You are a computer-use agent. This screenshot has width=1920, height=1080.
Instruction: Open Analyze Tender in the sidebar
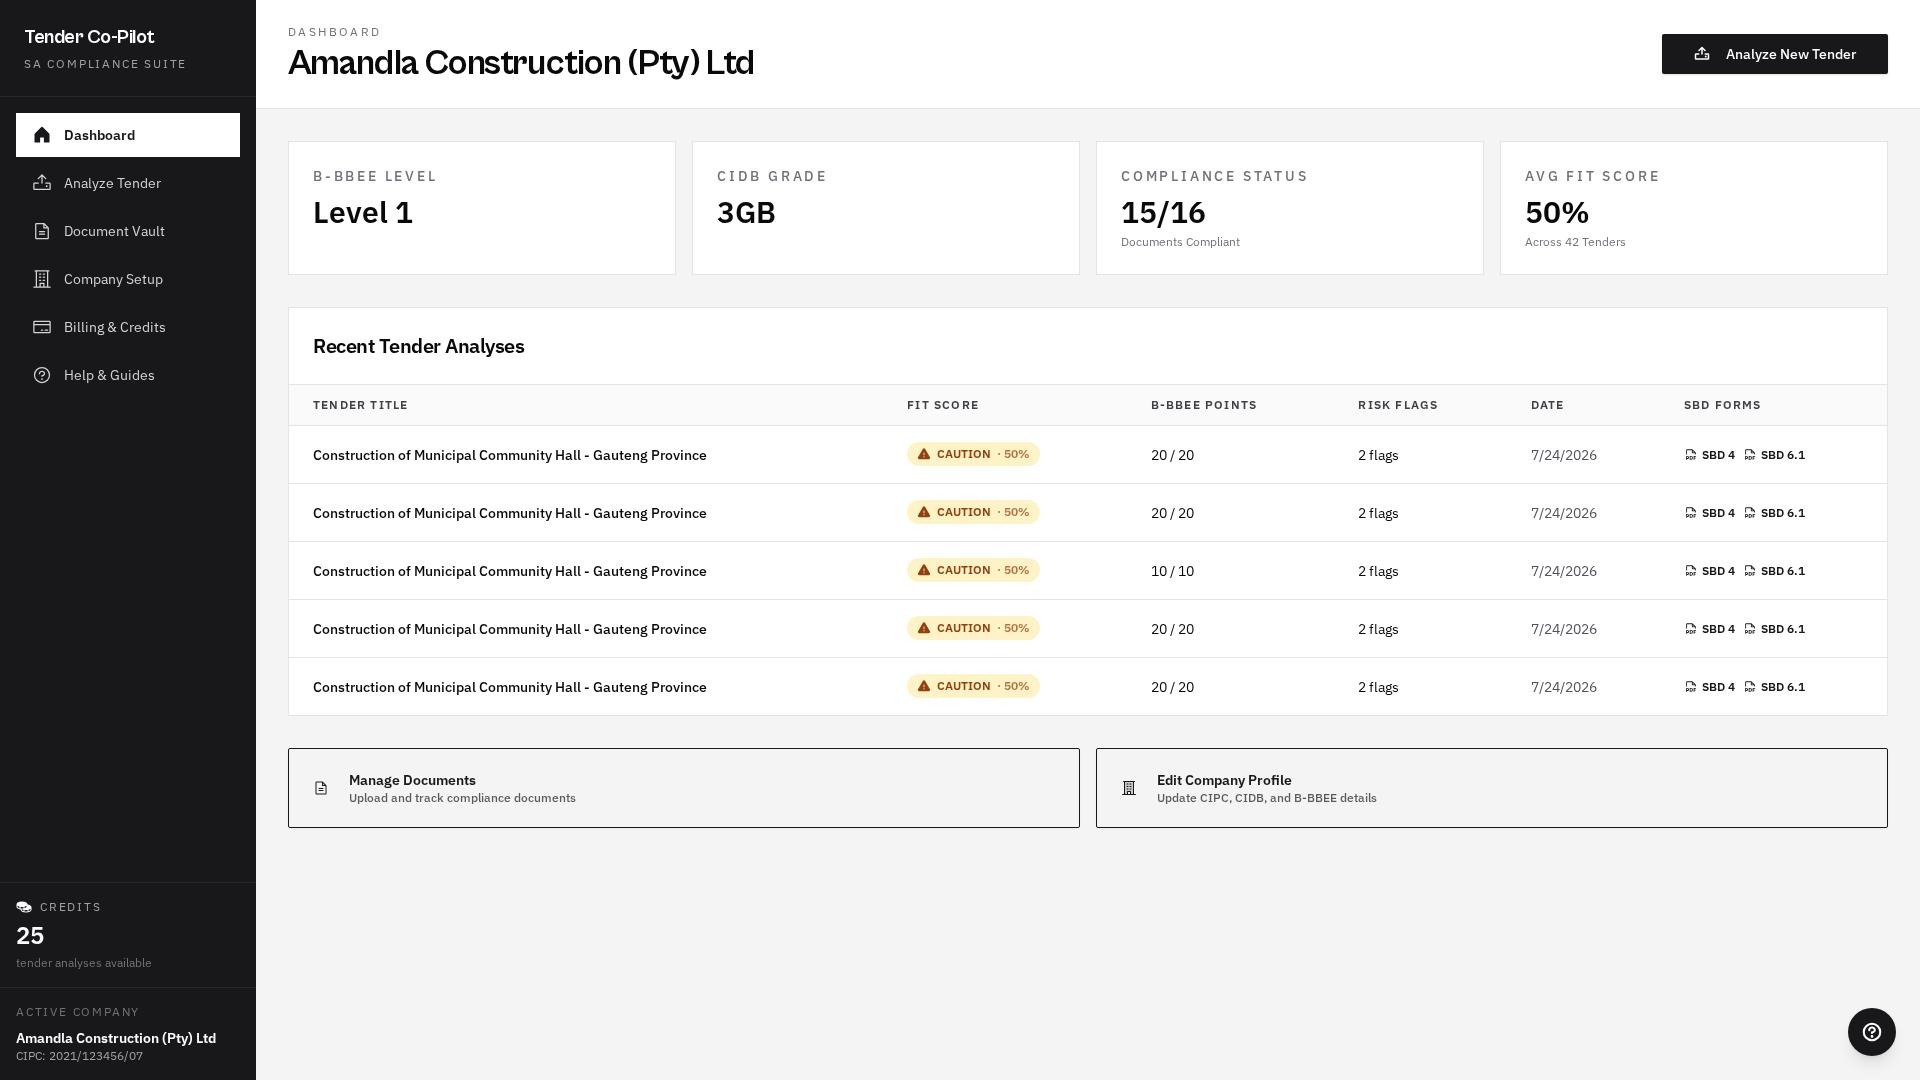point(128,183)
